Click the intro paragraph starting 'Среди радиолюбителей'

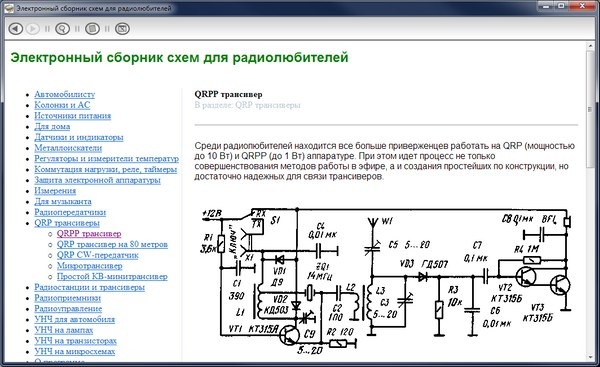coord(385,161)
